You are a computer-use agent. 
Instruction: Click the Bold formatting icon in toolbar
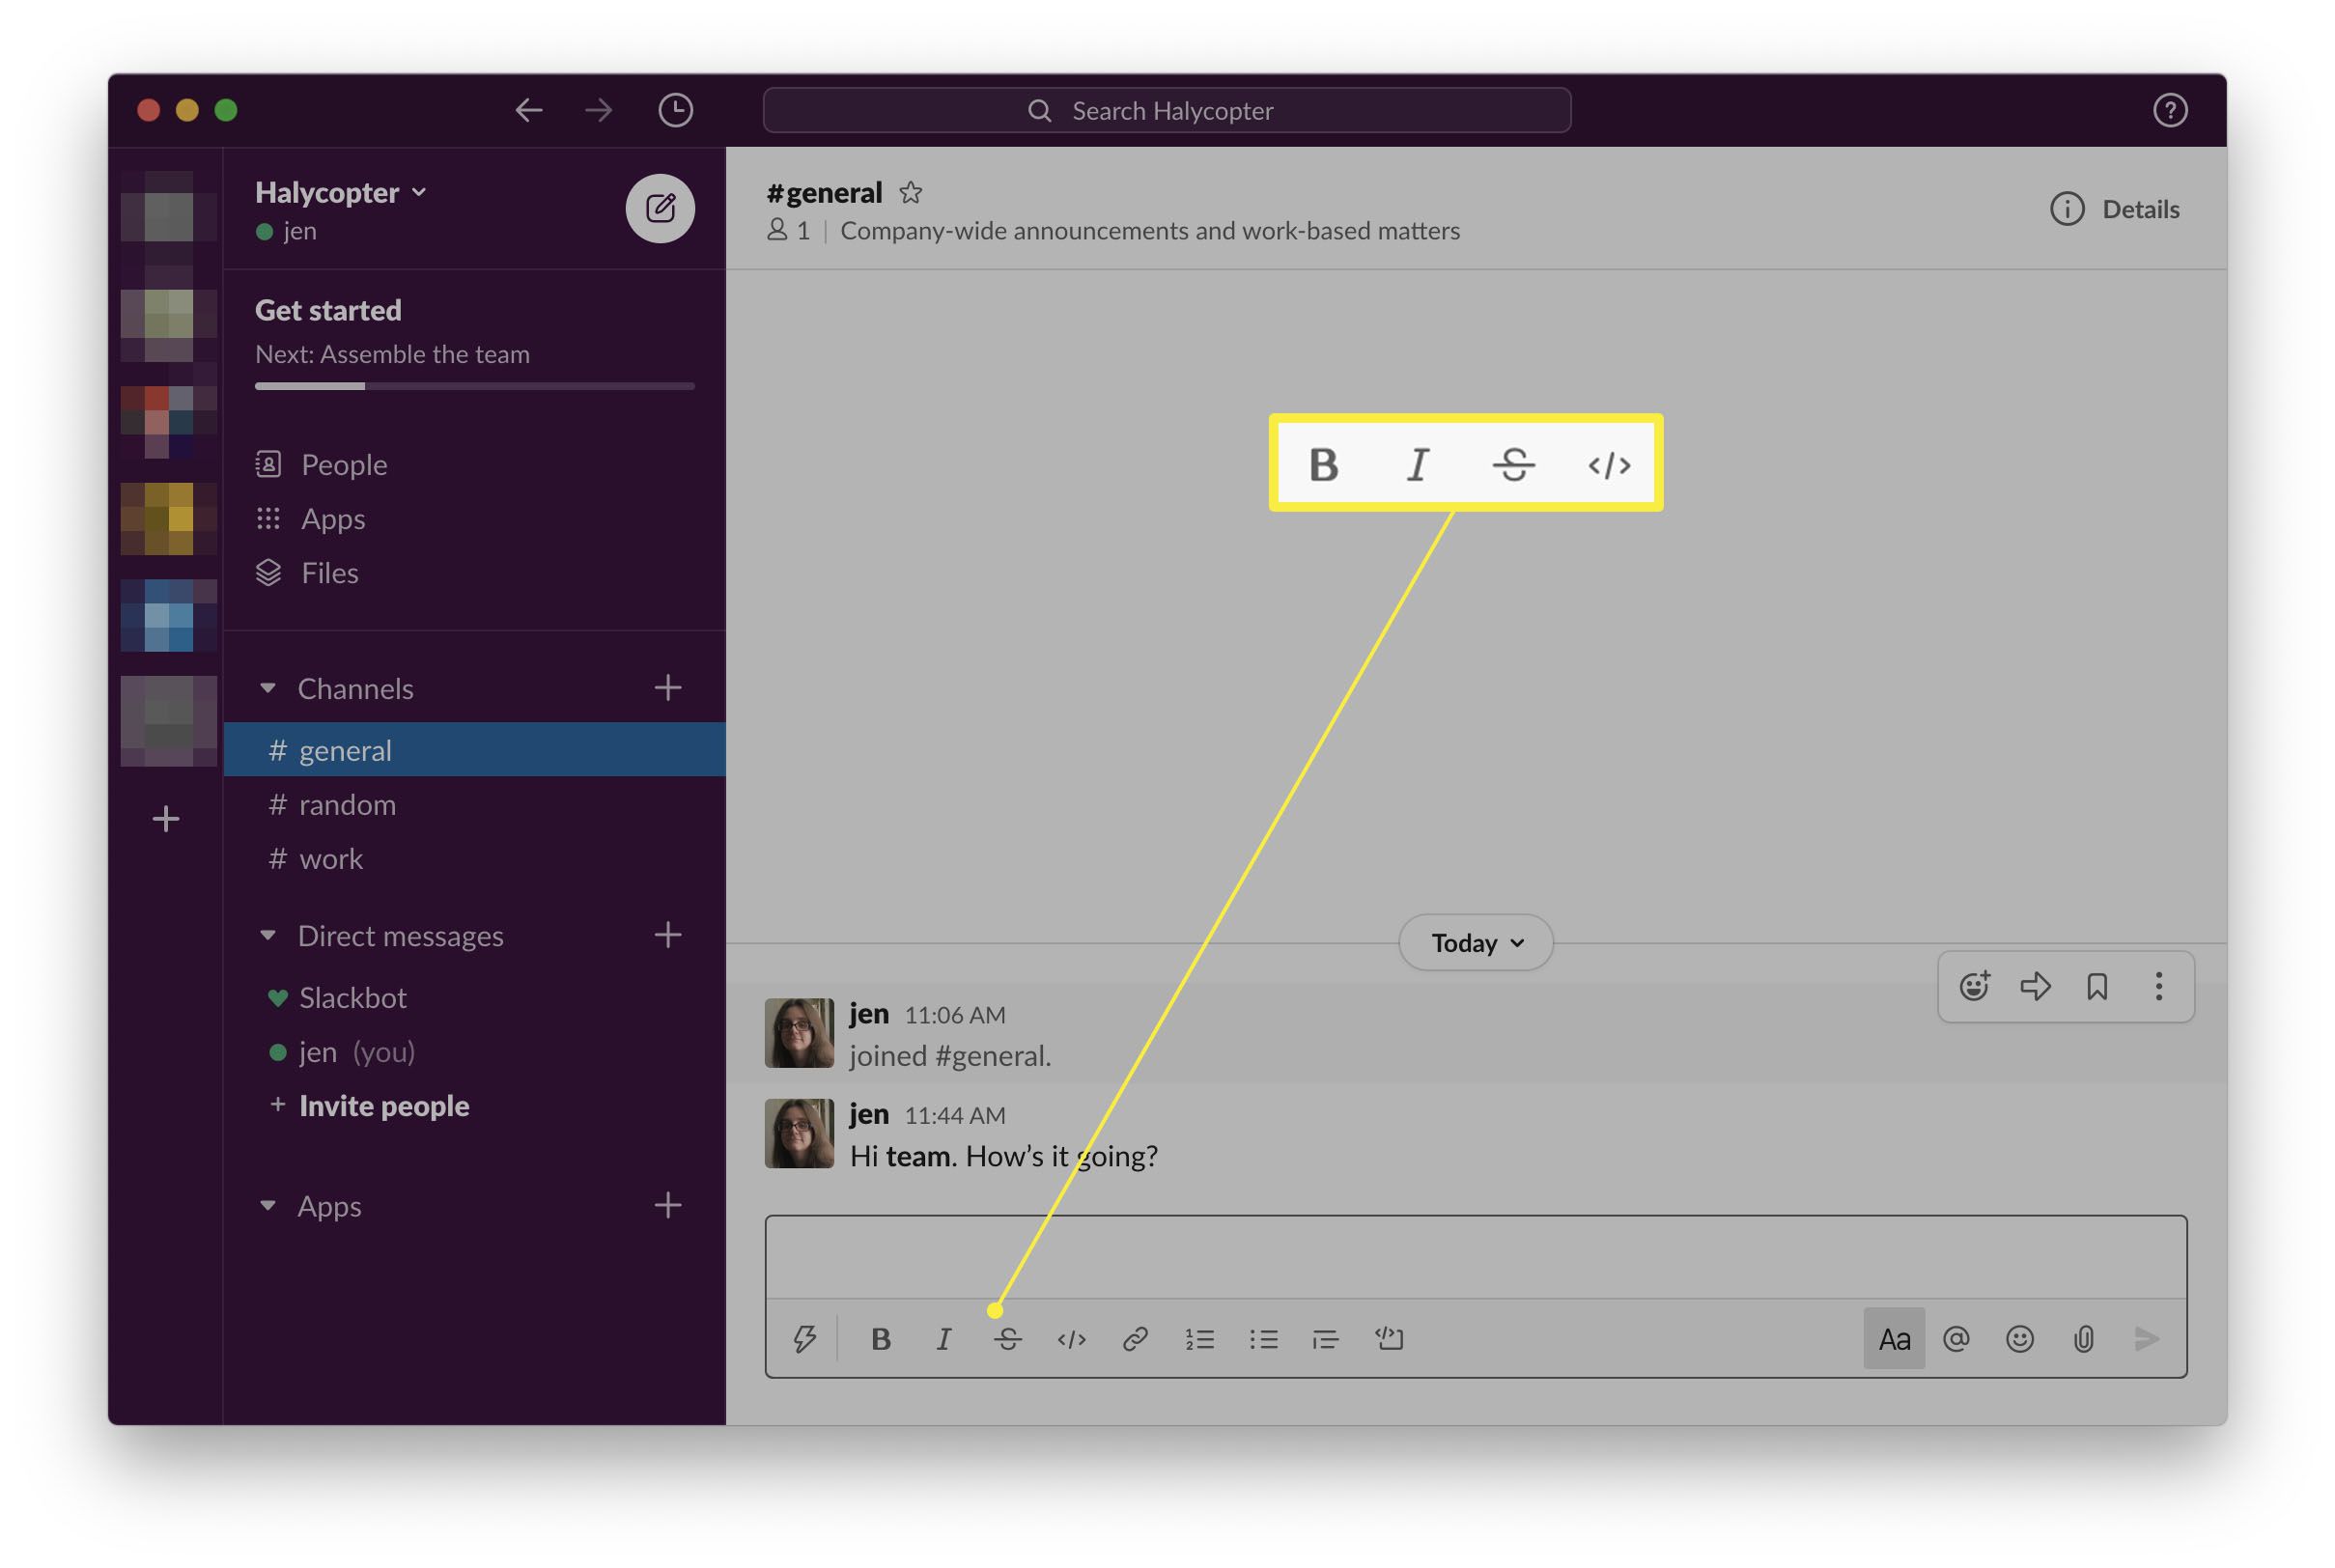[883, 1337]
